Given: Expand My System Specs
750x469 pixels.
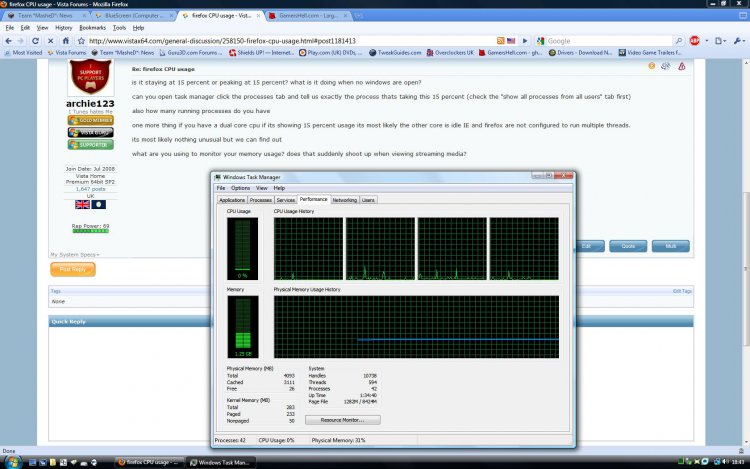Looking at the screenshot, I should coord(75,254).
